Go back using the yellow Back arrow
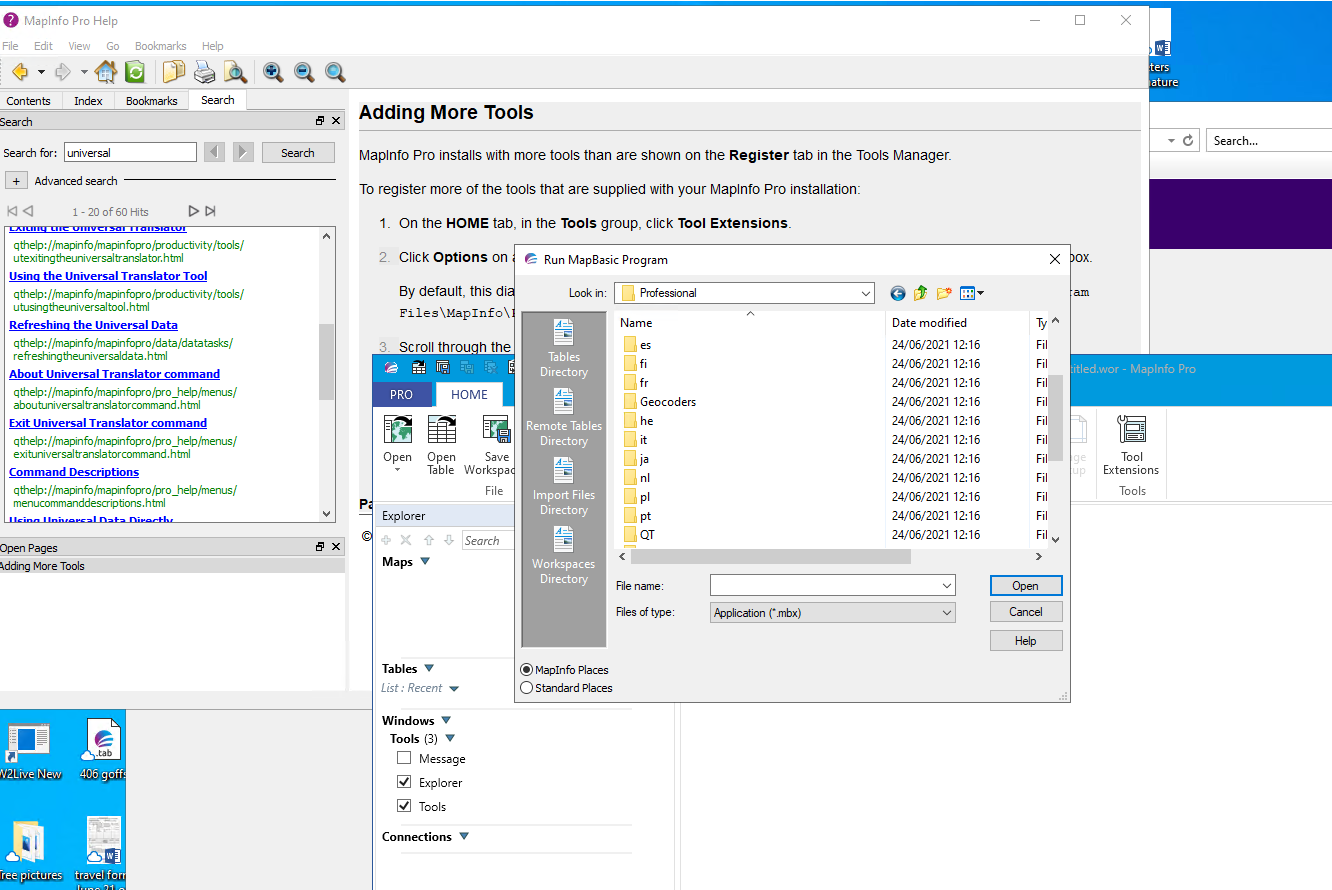Screen dimensions: 1332x890 (x=20, y=72)
